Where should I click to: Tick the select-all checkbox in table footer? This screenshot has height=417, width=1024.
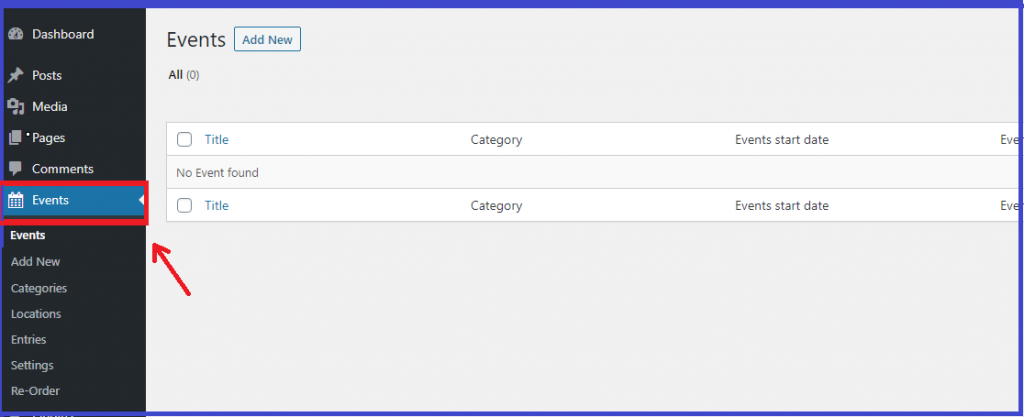(185, 206)
